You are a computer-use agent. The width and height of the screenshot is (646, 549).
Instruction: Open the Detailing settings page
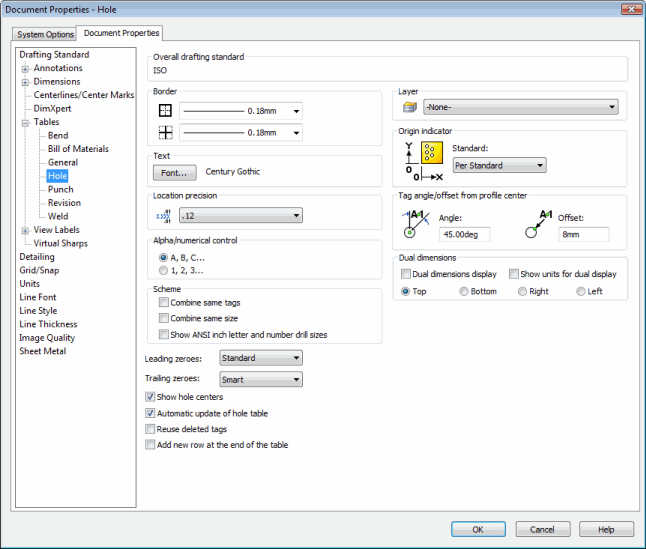(x=37, y=257)
